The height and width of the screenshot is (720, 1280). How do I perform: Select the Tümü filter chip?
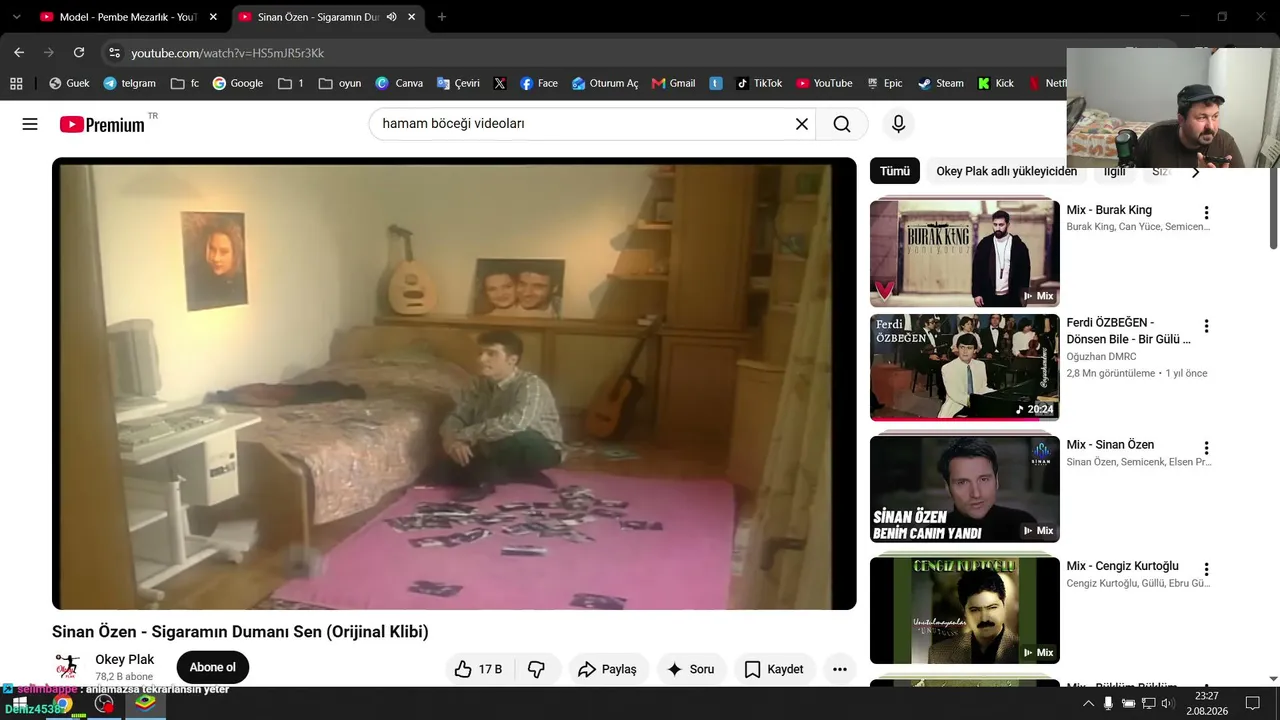pyautogui.click(x=895, y=171)
